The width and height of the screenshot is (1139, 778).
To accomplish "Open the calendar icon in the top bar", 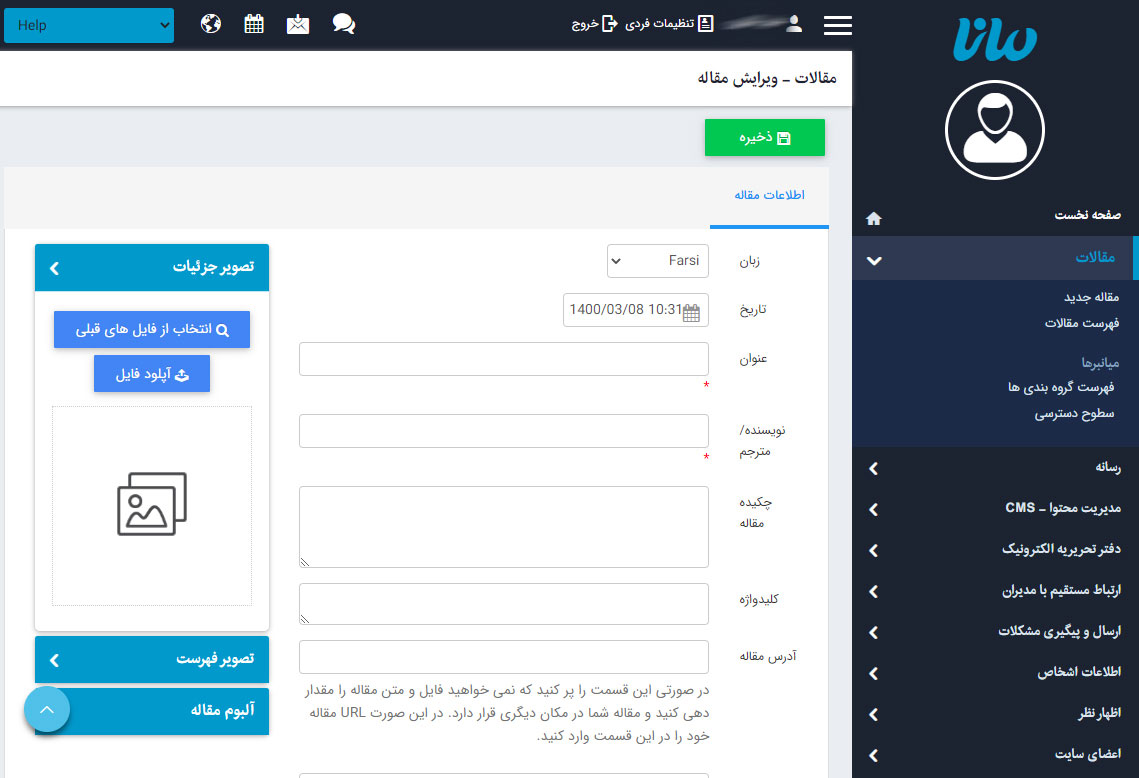I will tap(254, 23).
